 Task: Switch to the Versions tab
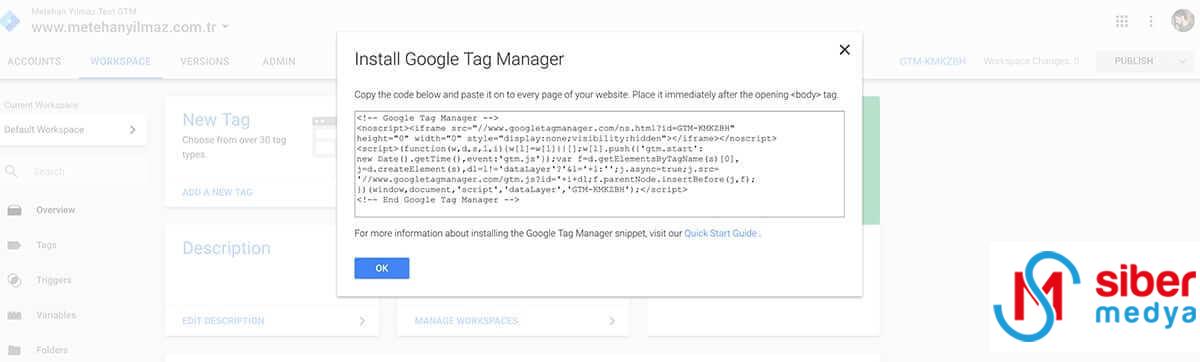click(x=205, y=61)
